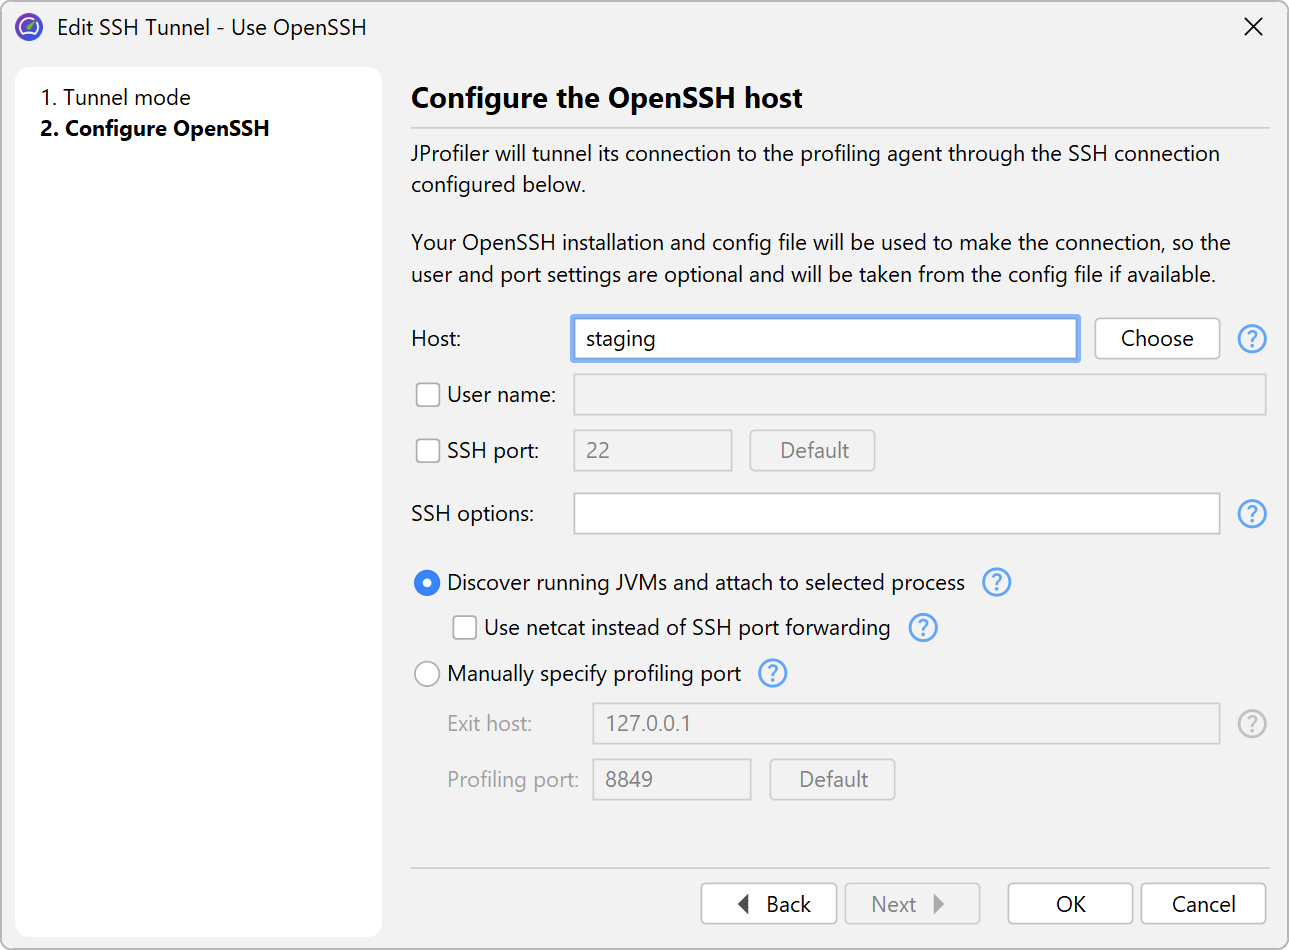The height and width of the screenshot is (950, 1289).
Task: Open help for SSH options field
Action: pos(1251,514)
